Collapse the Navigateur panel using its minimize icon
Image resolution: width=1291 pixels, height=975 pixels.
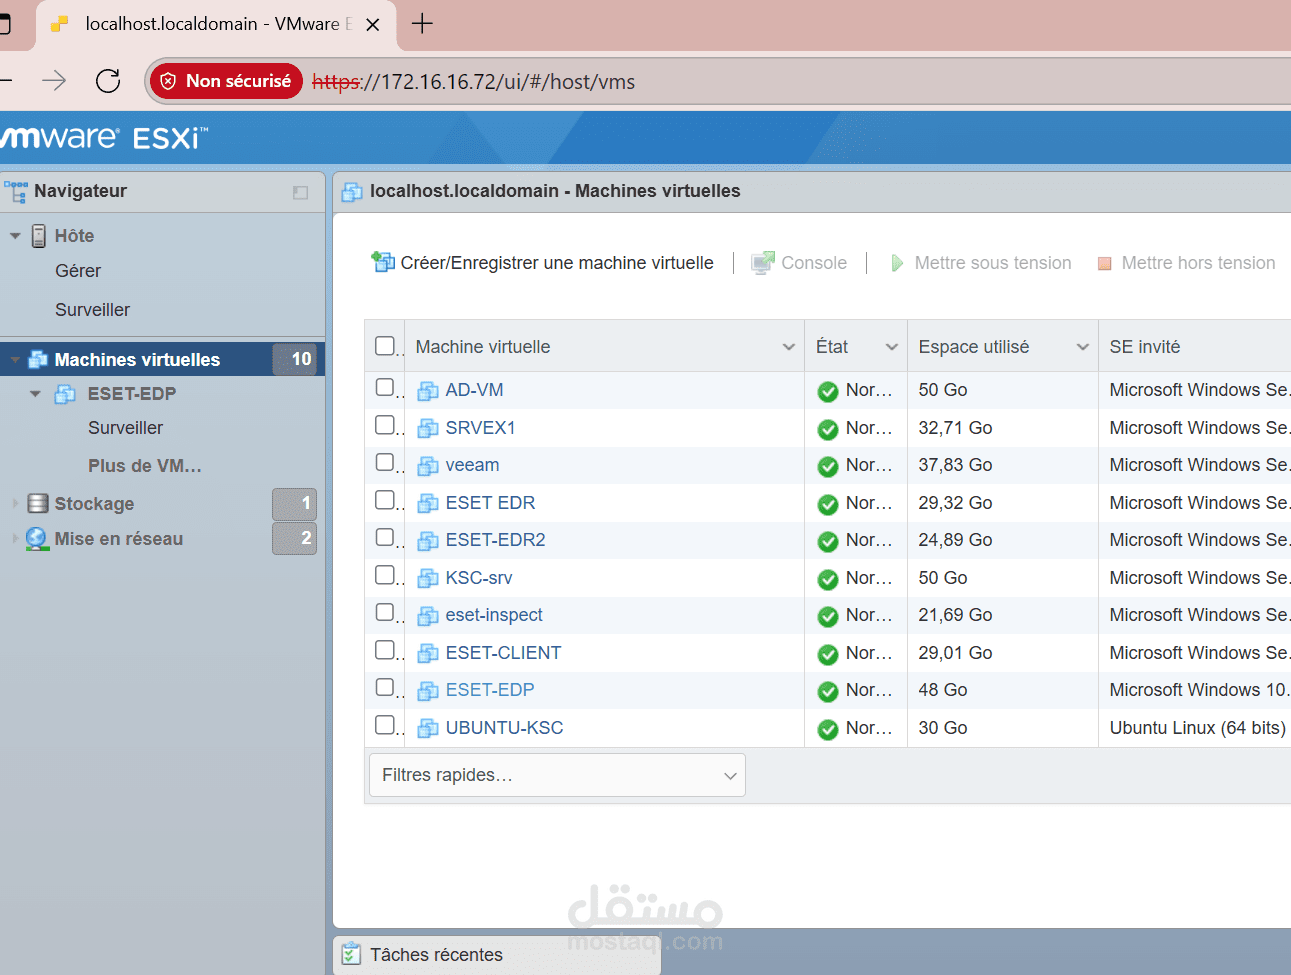click(300, 192)
